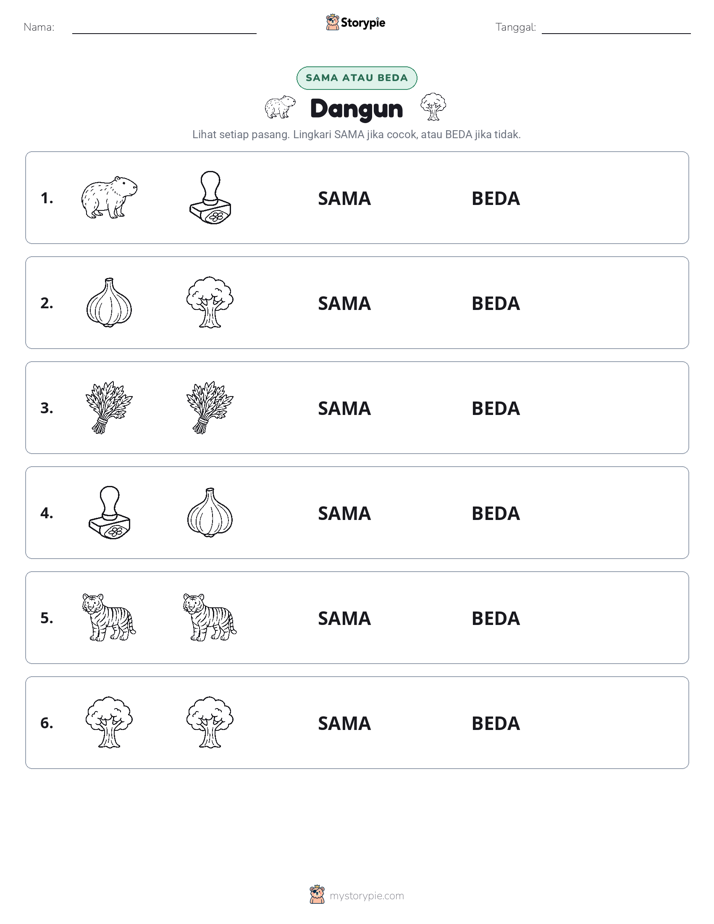Select the garlic bulb in row 2
Screen dimensions: 714x924
coord(109,302)
